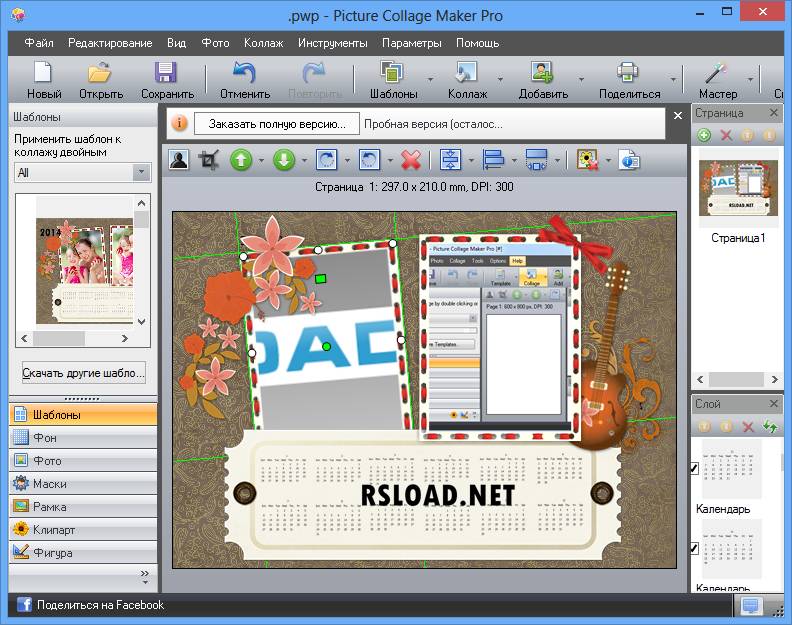This screenshot has width=792, height=625.
Task: Add new page with green plus
Action: coord(704,135)
